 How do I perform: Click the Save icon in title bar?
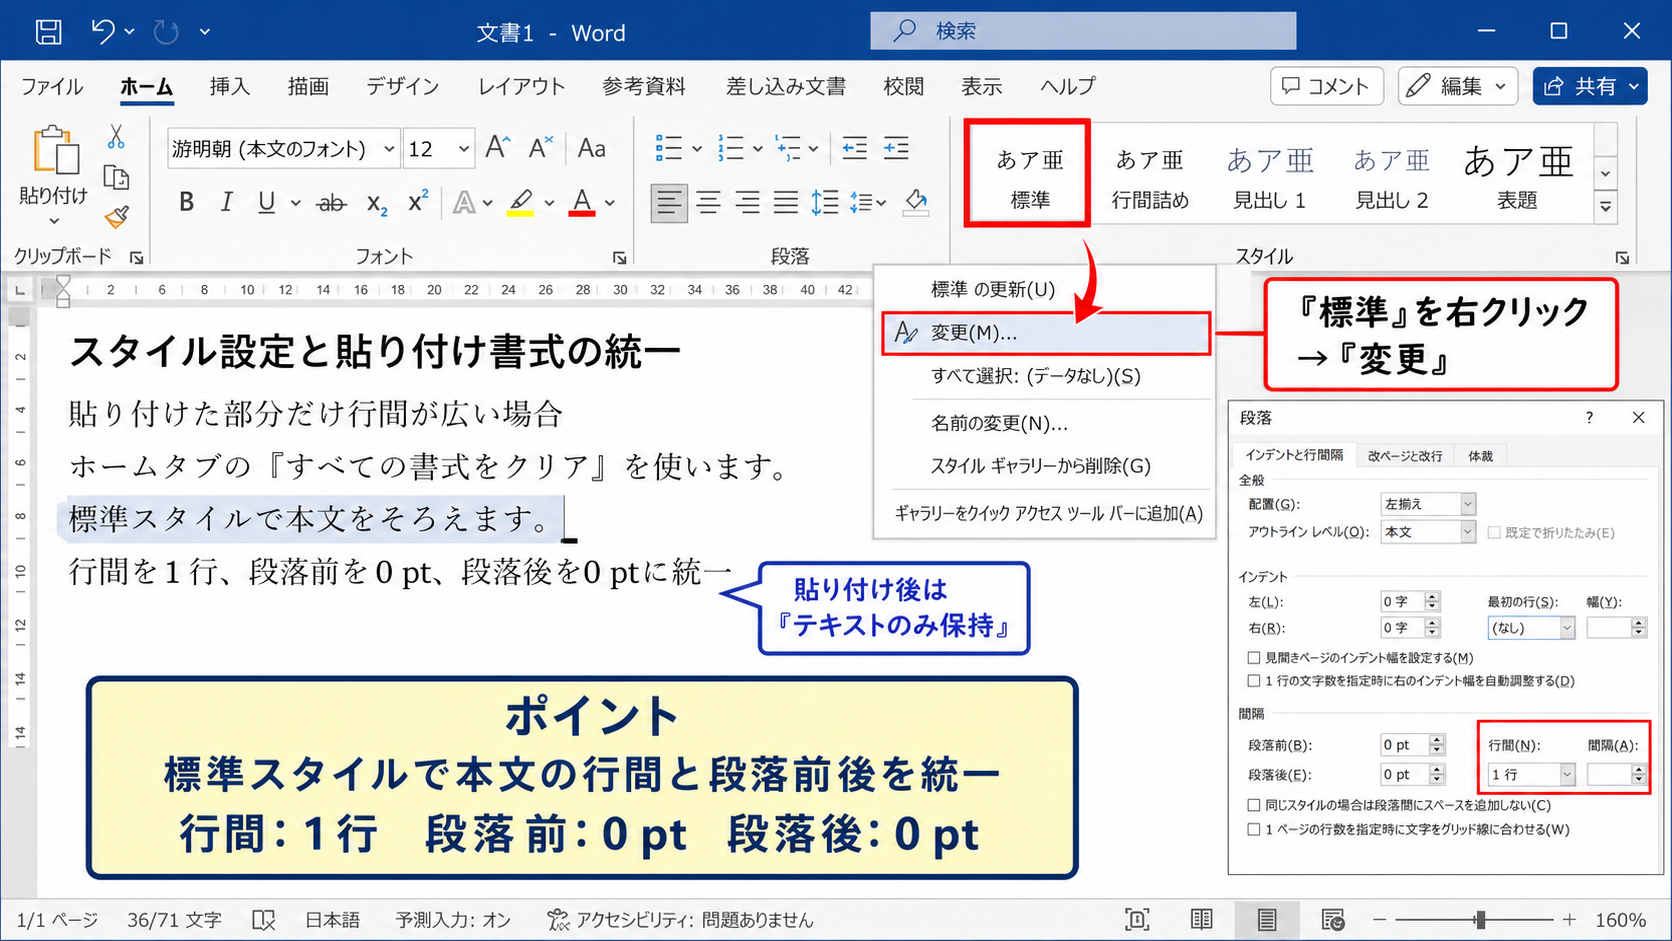tap(48, 32)
